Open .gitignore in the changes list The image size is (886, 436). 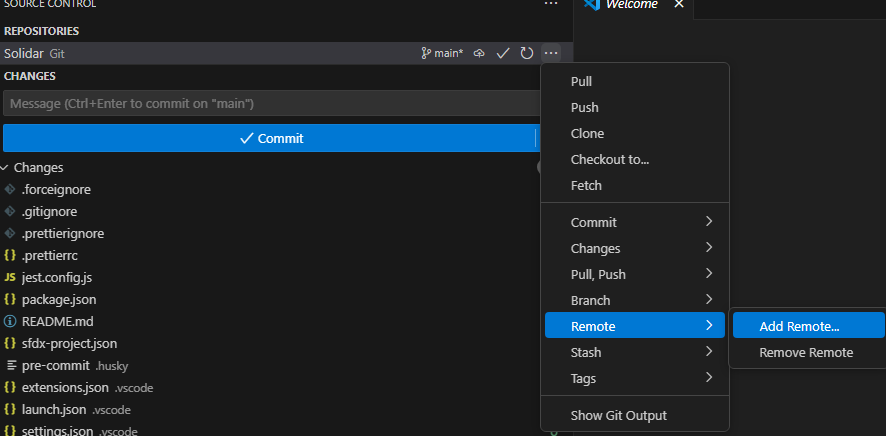point(49,211)
